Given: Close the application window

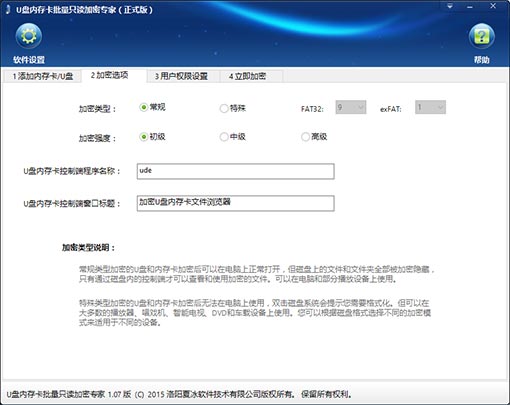Looking at the screenshot, I should click(493, 6).
